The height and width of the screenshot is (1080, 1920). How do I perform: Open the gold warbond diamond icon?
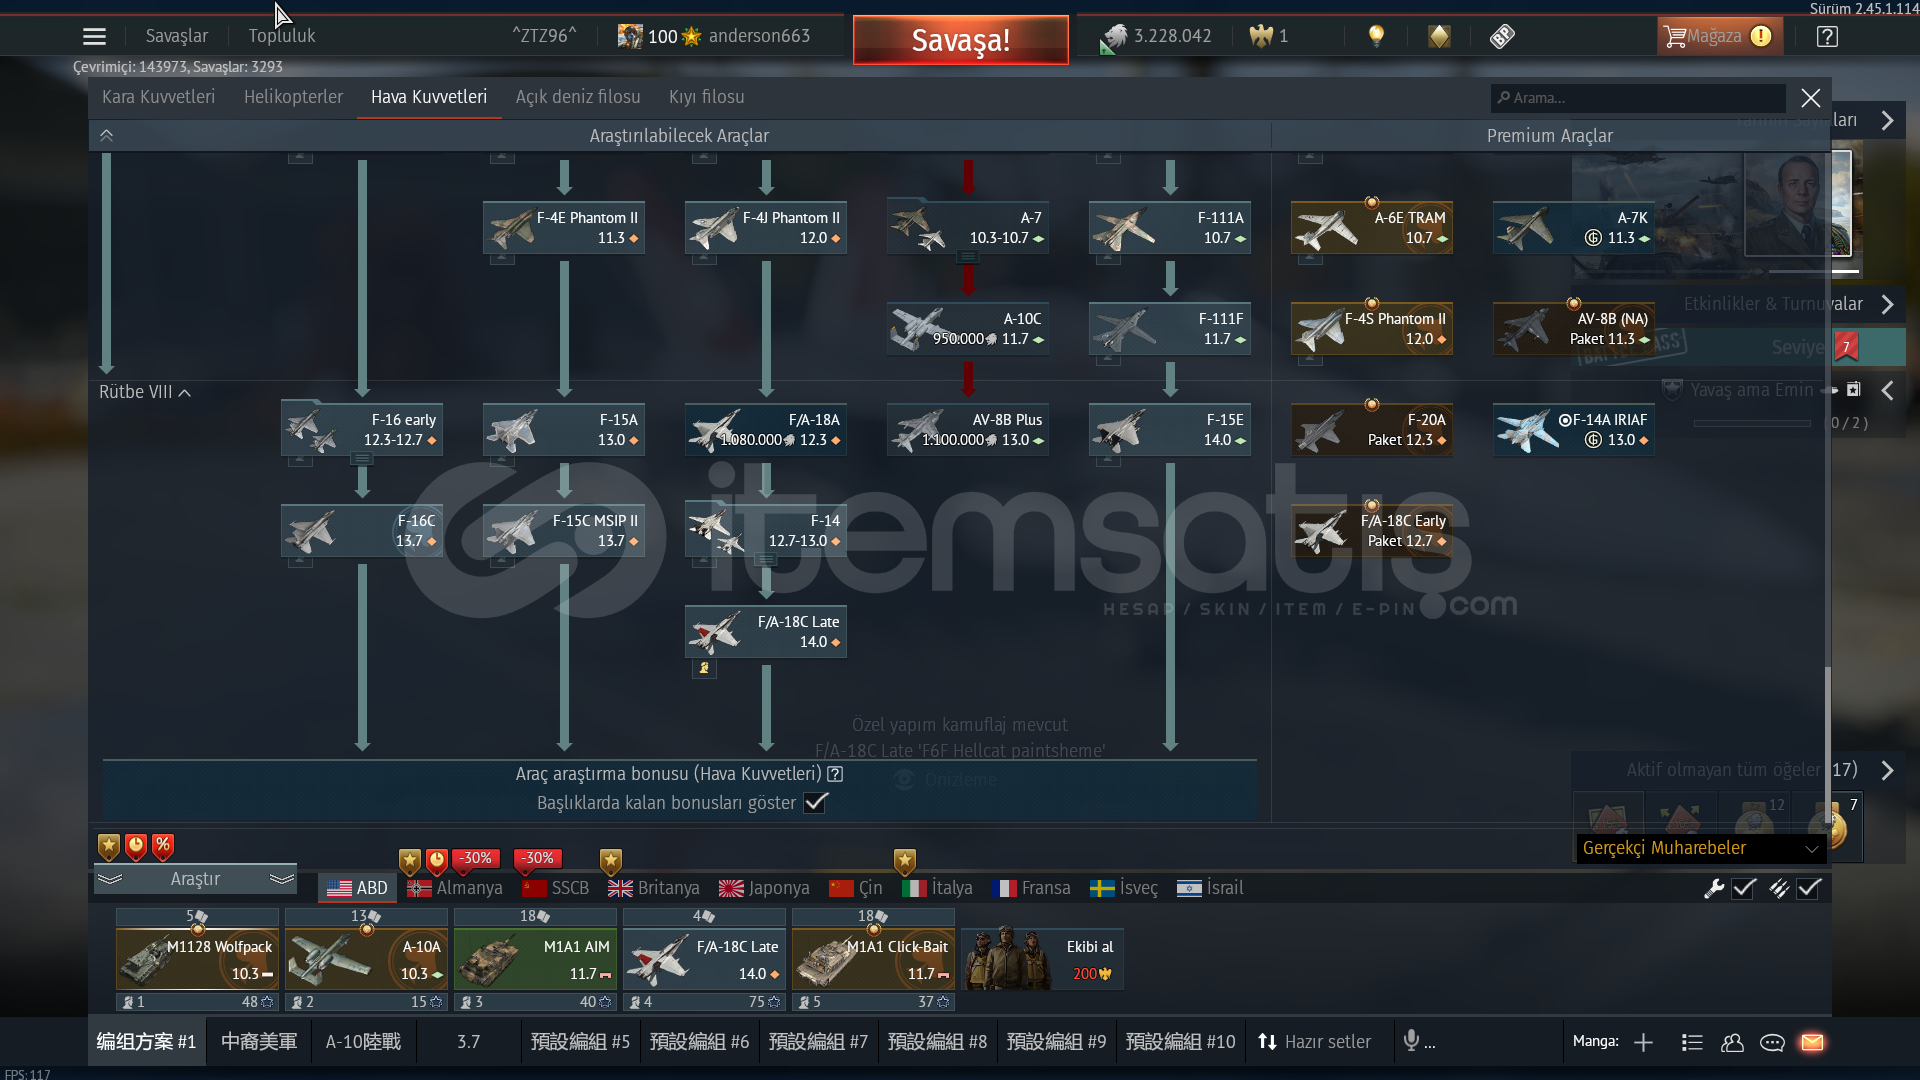(x=1439, y=37)
